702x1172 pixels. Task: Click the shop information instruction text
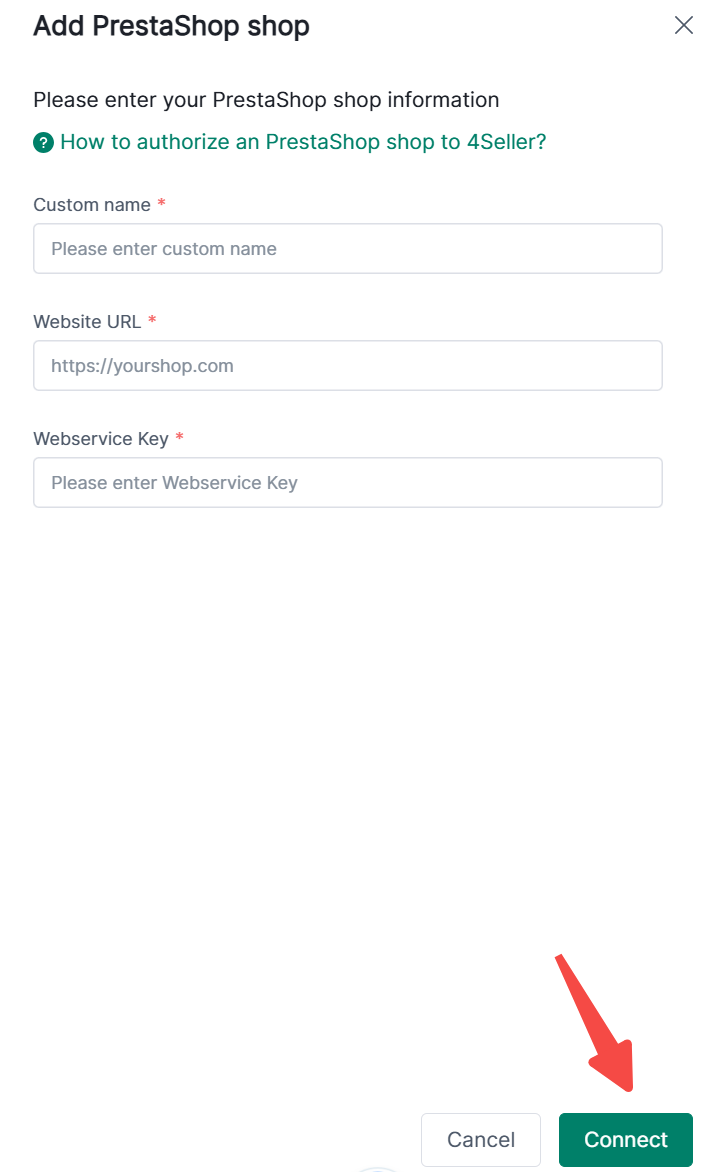(266, 100)
